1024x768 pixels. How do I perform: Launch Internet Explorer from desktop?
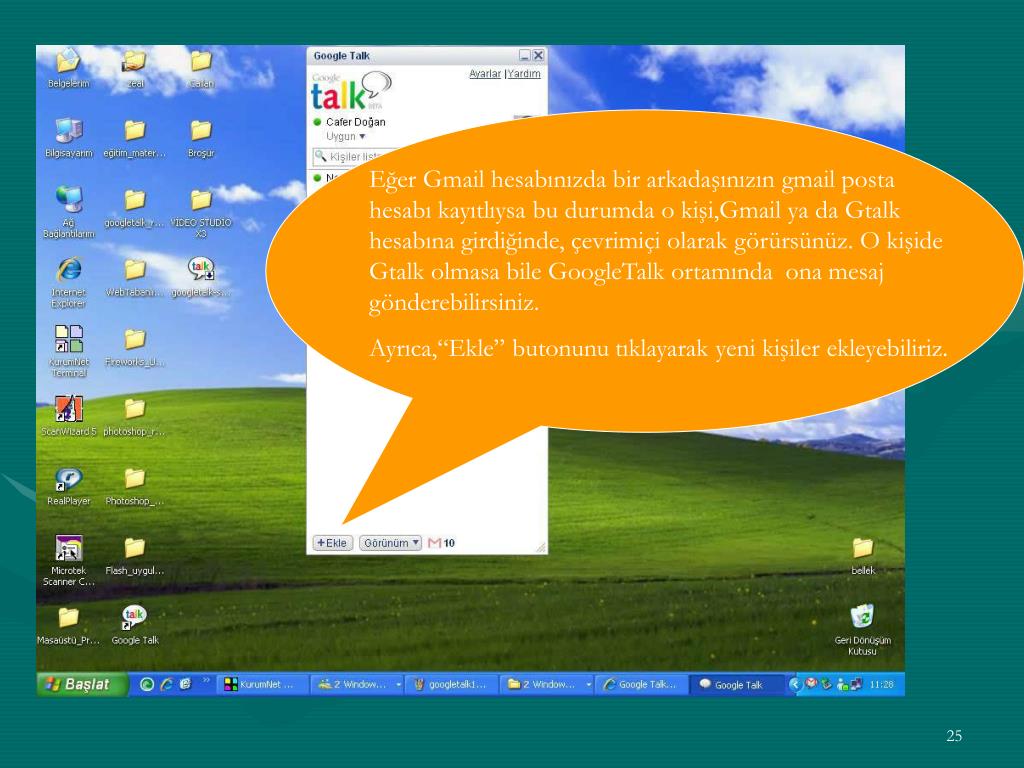click(x=69, y=281)
